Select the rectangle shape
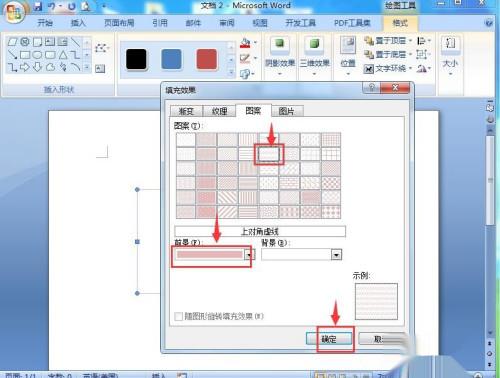 [25, 54]
